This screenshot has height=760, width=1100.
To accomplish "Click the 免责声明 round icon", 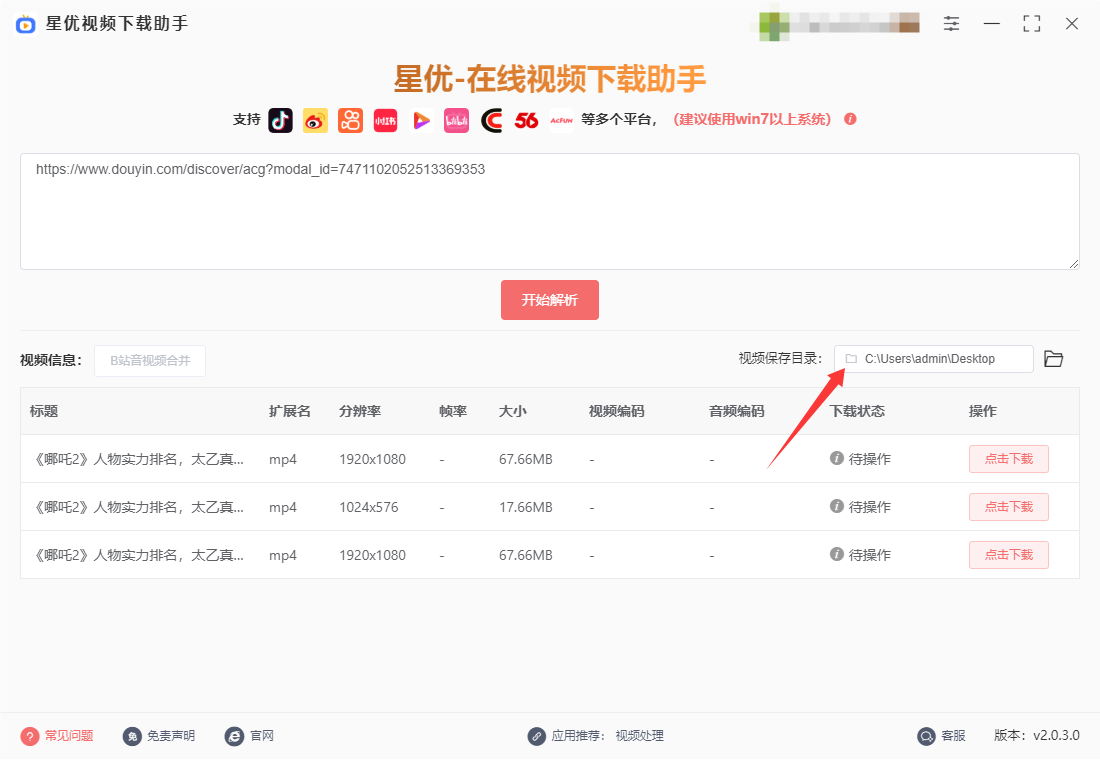I will tap(132, 736).
